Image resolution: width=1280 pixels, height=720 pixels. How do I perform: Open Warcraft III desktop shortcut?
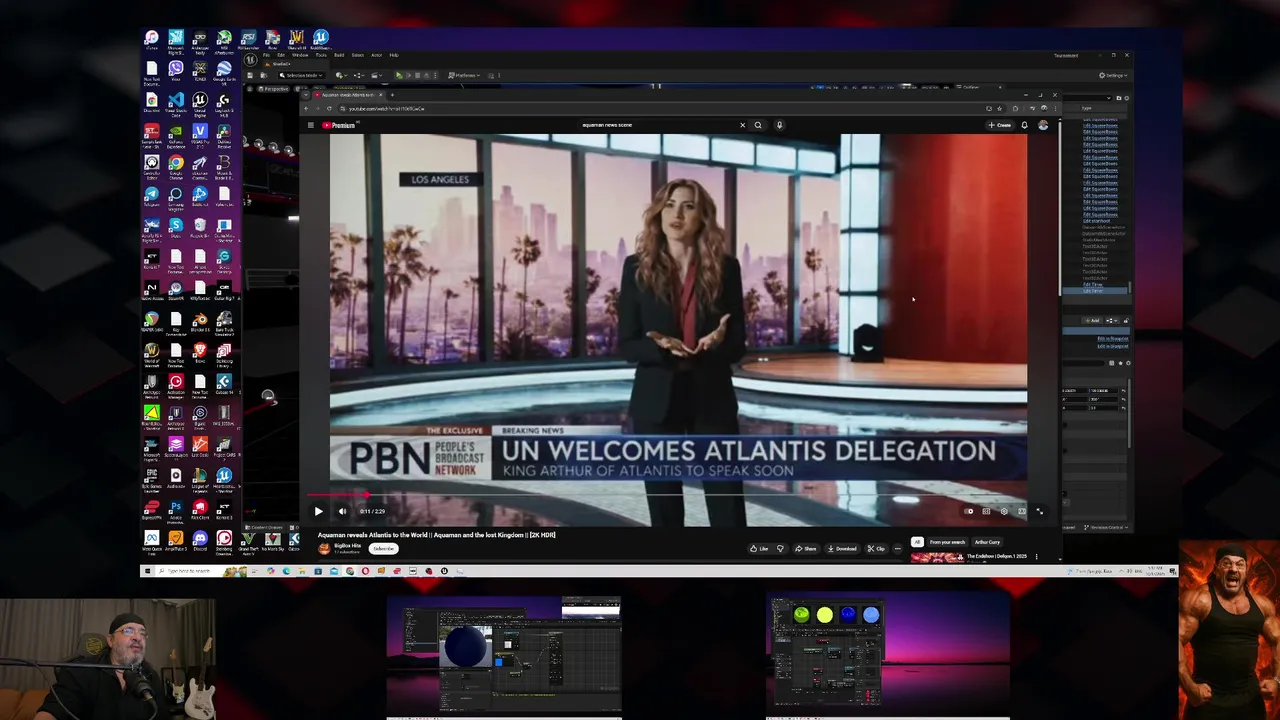[297, 41]
